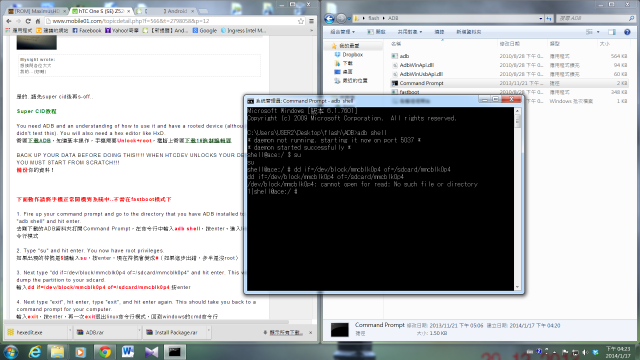This screenshot has width=640, height=360.
Task: Open the Chrome hamburger menu
Action: click(311, 21)
